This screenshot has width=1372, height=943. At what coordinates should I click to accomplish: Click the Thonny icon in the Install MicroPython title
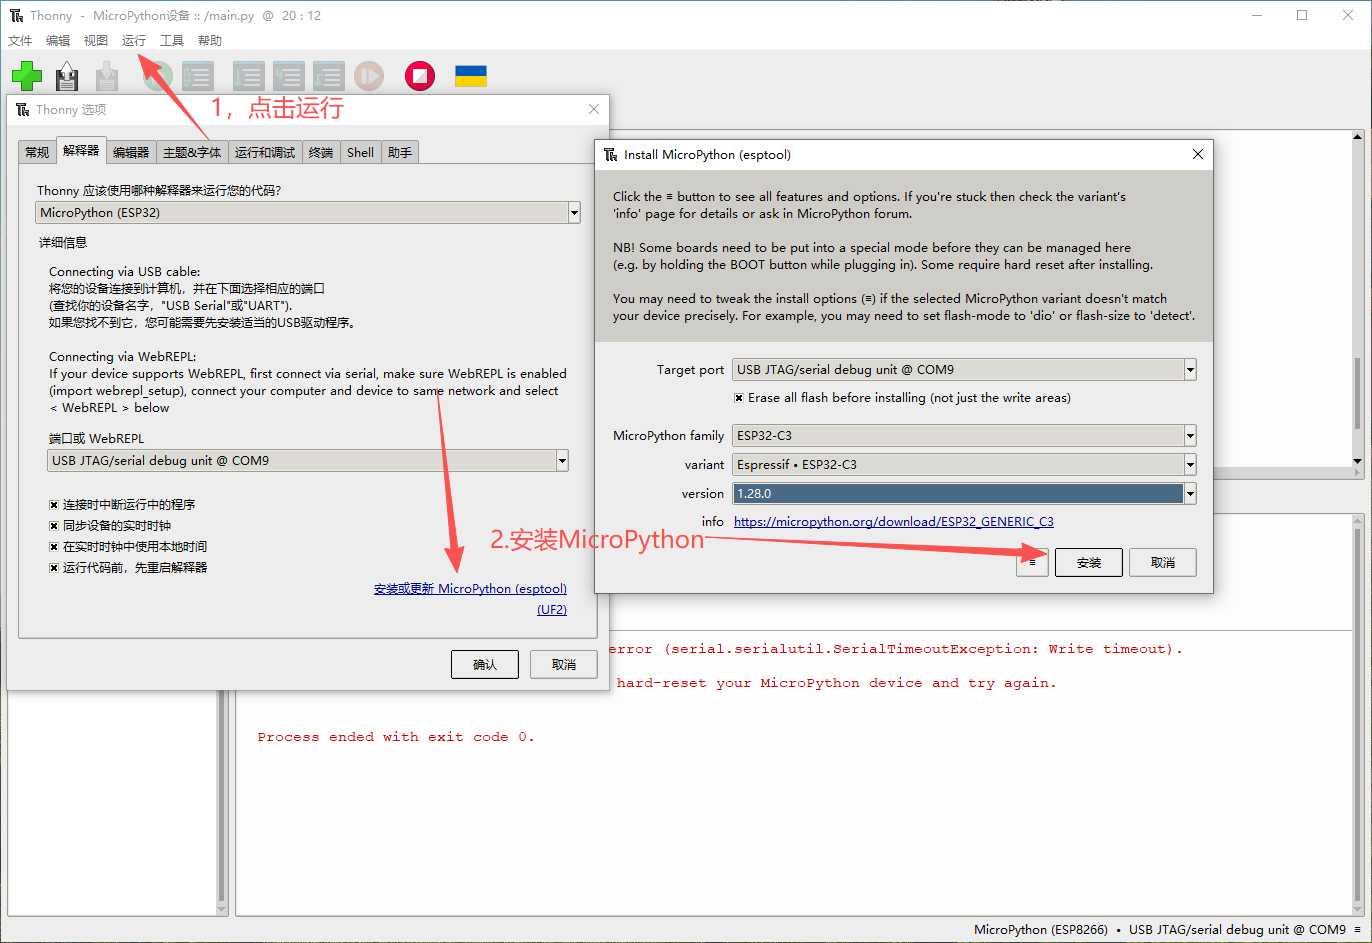[611, 155]
